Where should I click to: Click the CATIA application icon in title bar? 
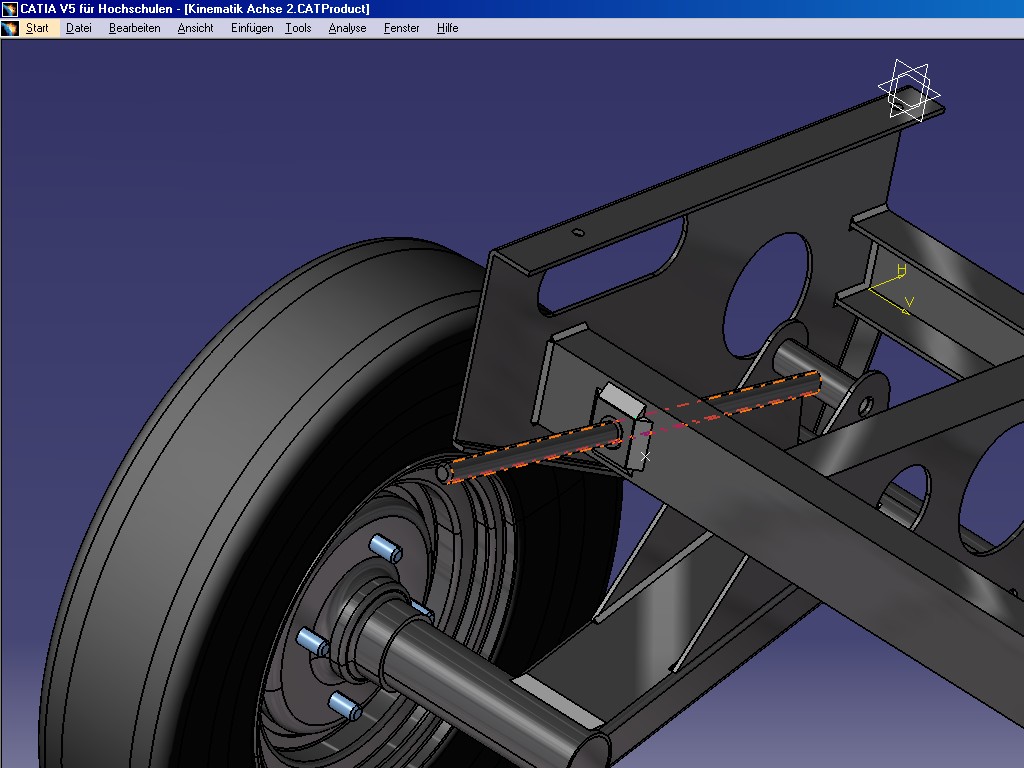[9, 9]
